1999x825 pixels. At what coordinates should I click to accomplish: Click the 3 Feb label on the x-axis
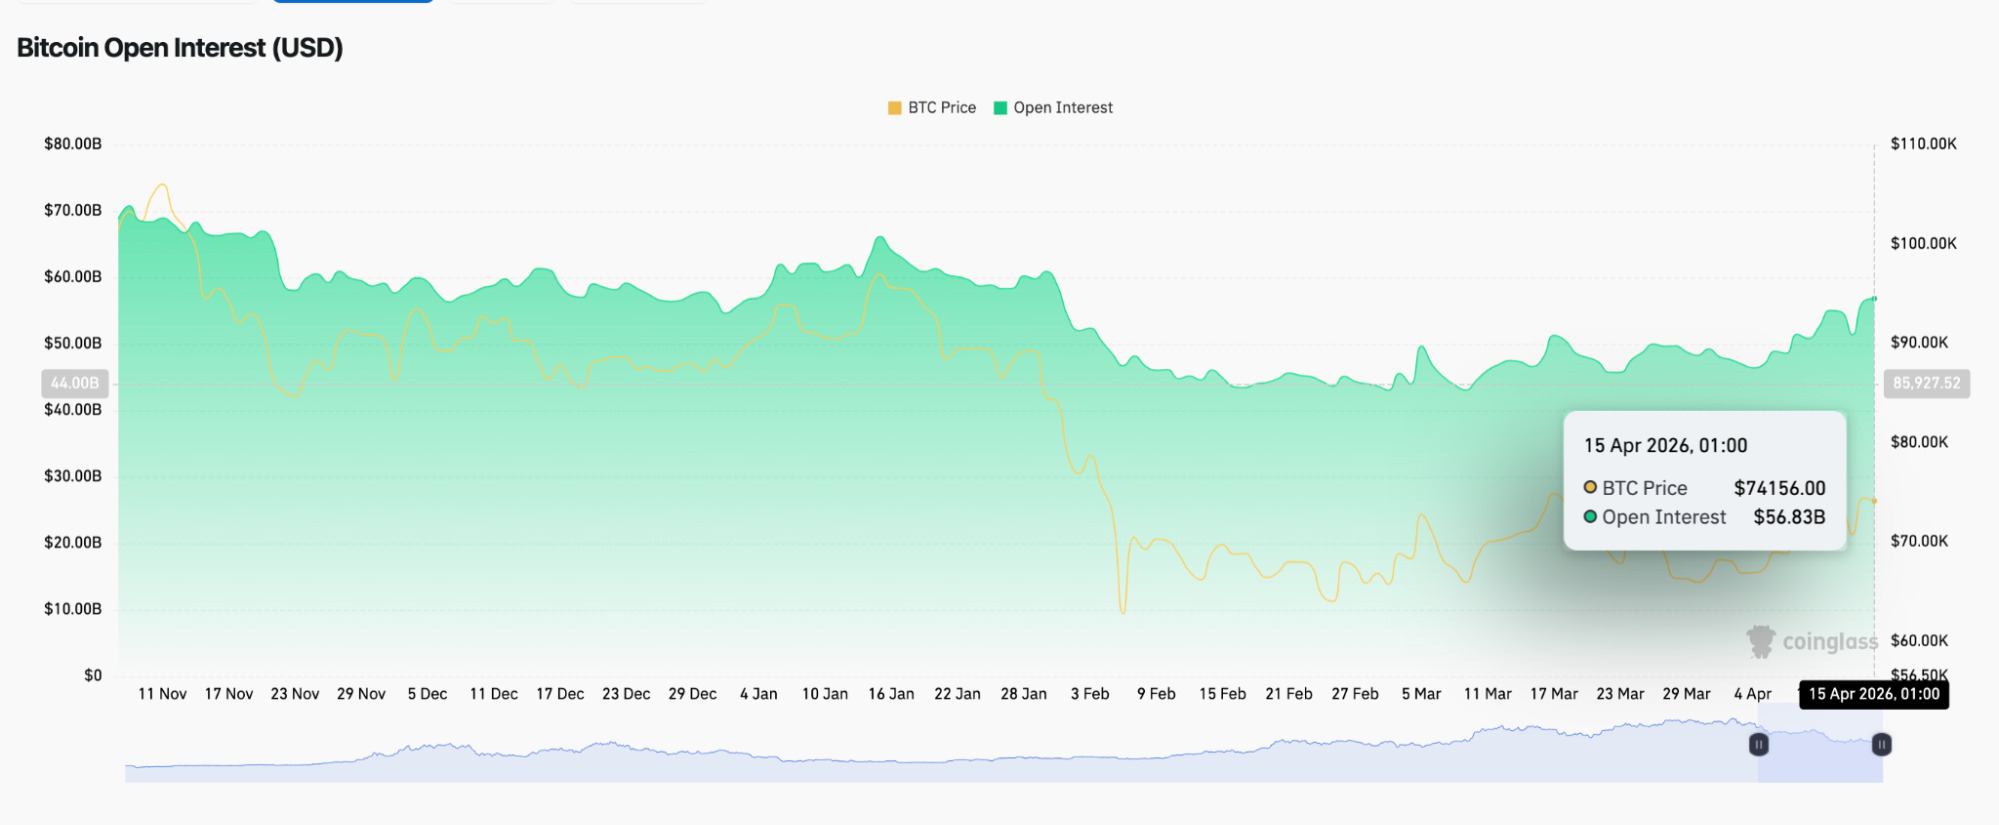tap(1090, 694)
